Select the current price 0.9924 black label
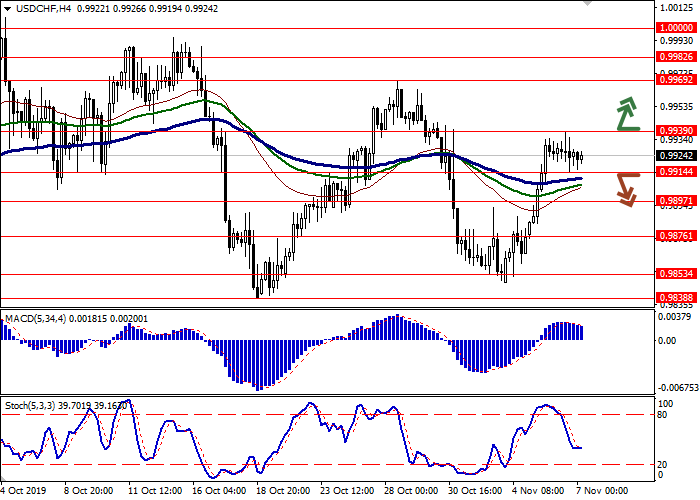The width and height of the screenshot is (700, 500). pyautogui.click(x=675, y=156)
